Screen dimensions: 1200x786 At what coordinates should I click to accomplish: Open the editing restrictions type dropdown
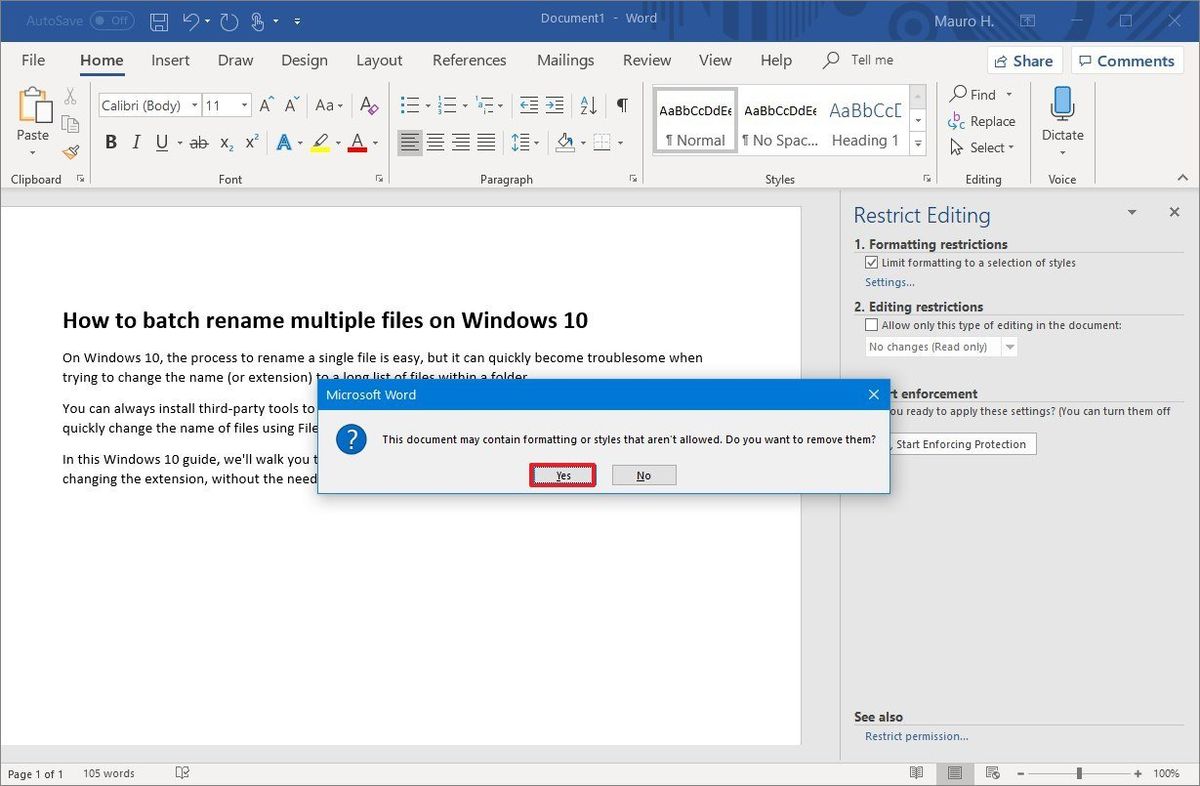click(x=1009, y=346)
